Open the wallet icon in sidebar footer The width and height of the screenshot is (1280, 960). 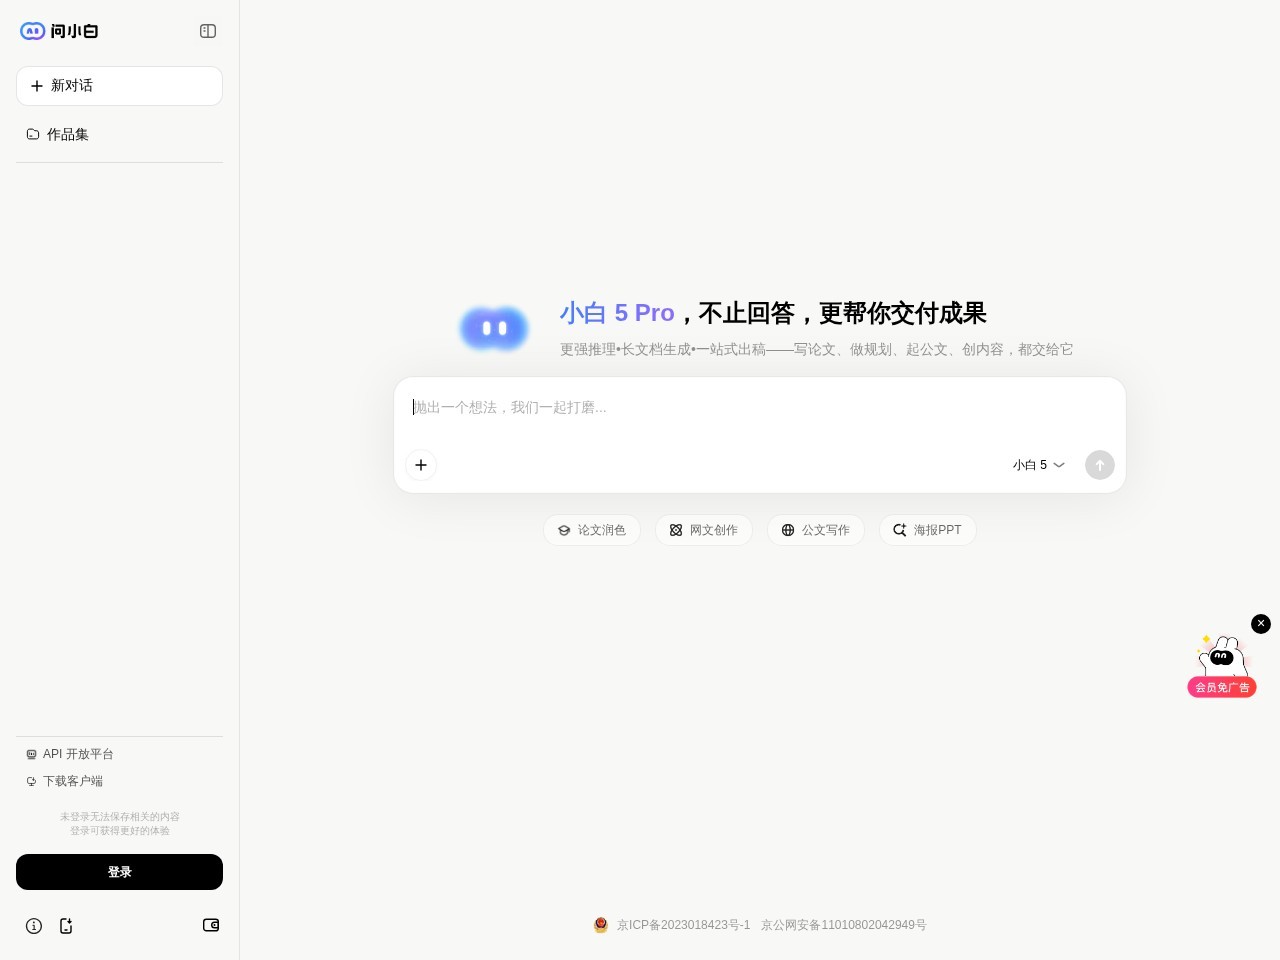tap(211, 925)
